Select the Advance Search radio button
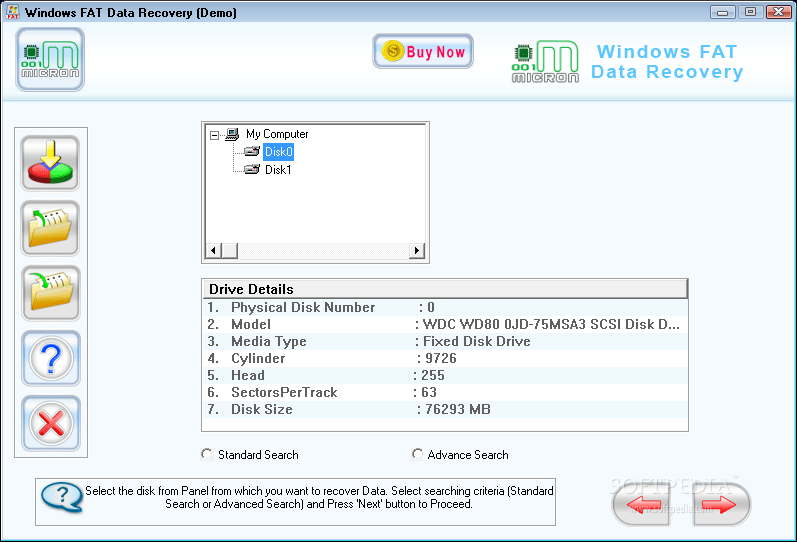 (x=417, y=454)
